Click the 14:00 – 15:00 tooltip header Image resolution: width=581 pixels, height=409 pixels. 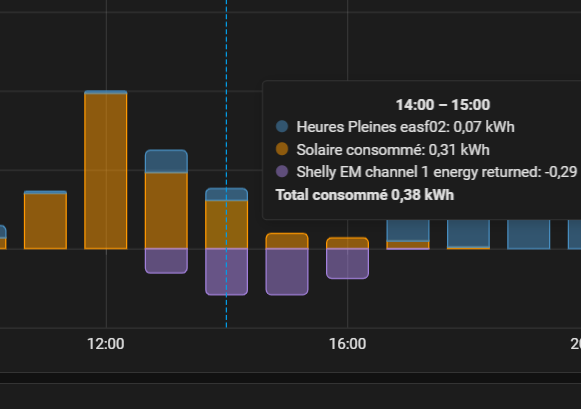tap(443, 105)
